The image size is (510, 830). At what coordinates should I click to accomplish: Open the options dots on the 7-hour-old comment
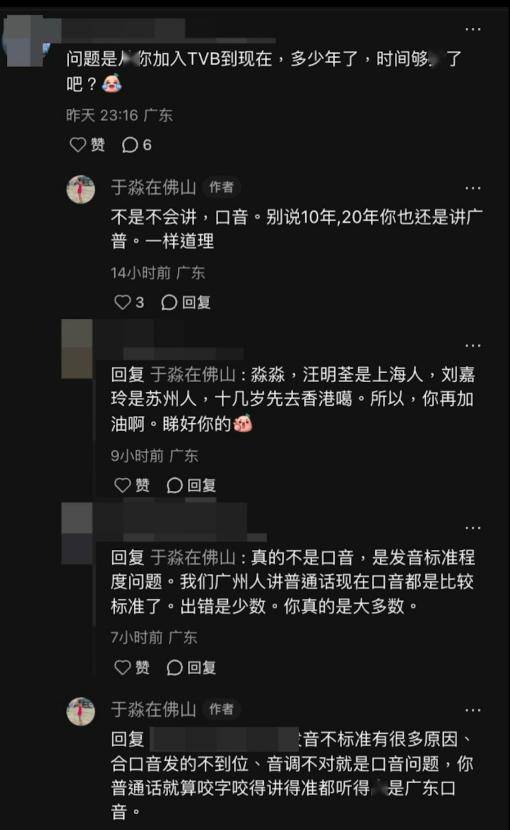coord(472,528)
